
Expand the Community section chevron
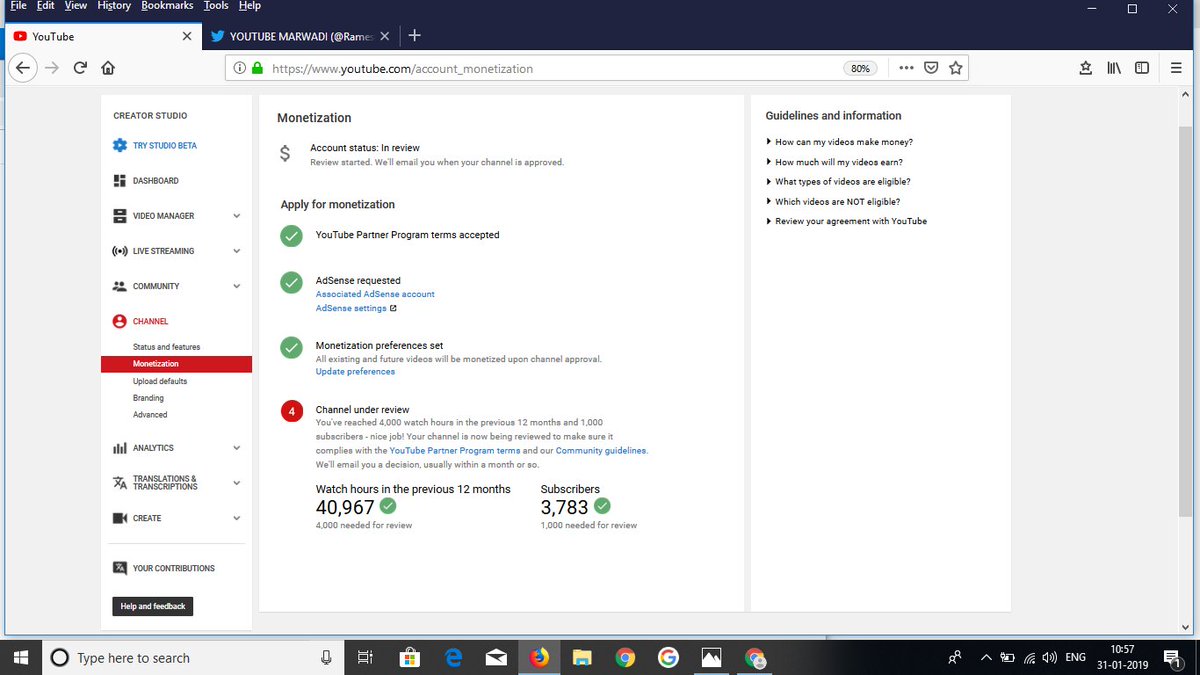[237, 286]
